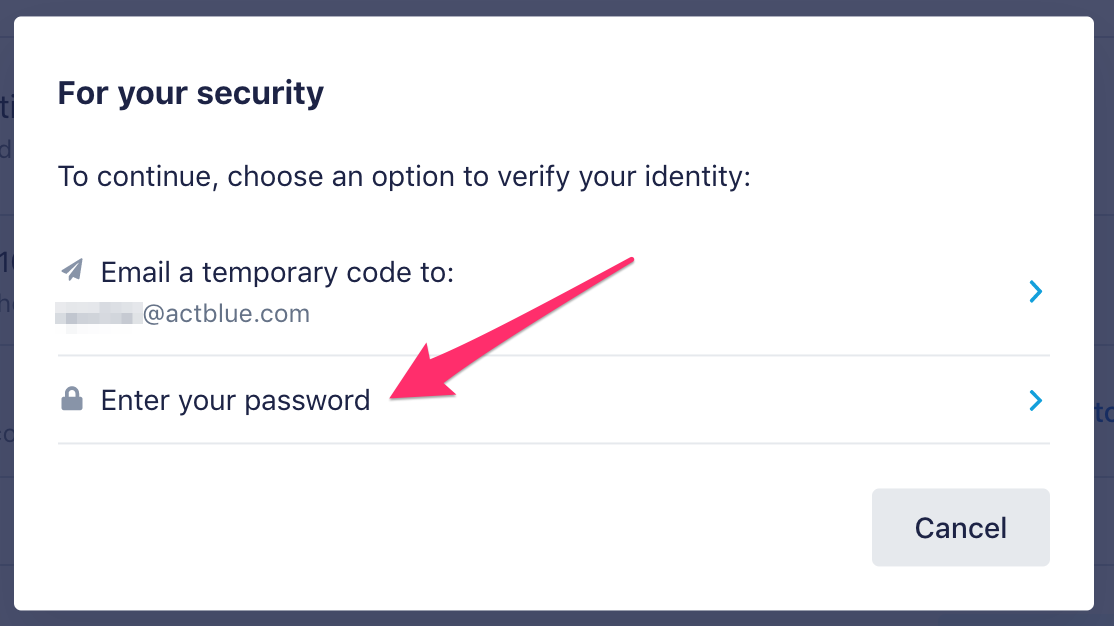Click the pixelated part of the email address

[98, 315]
